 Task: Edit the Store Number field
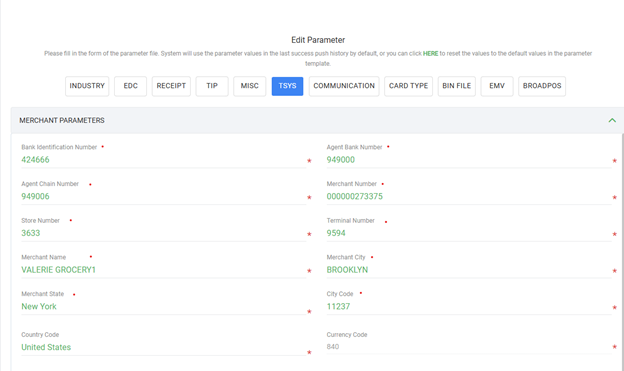[164, 233]
